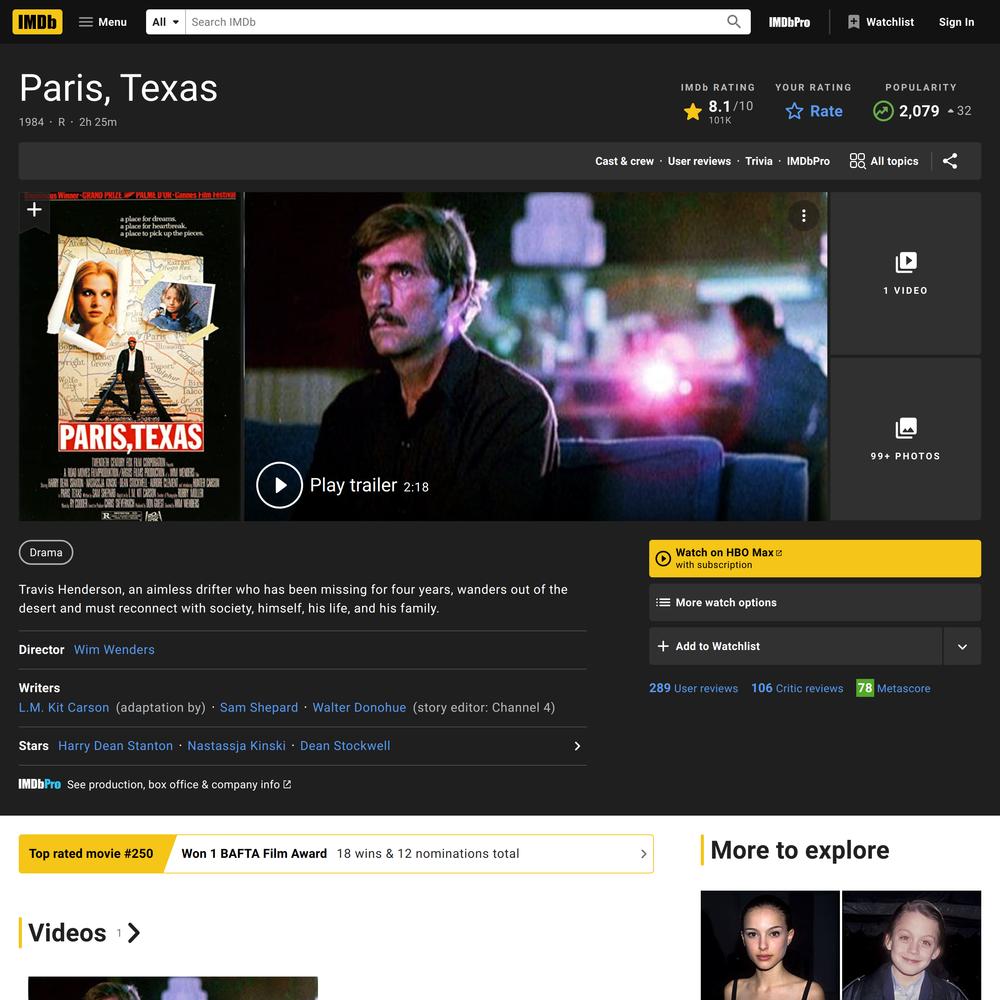Open Trivia section
This screenshot has height=1000, width=1000.
click(758, 161)
